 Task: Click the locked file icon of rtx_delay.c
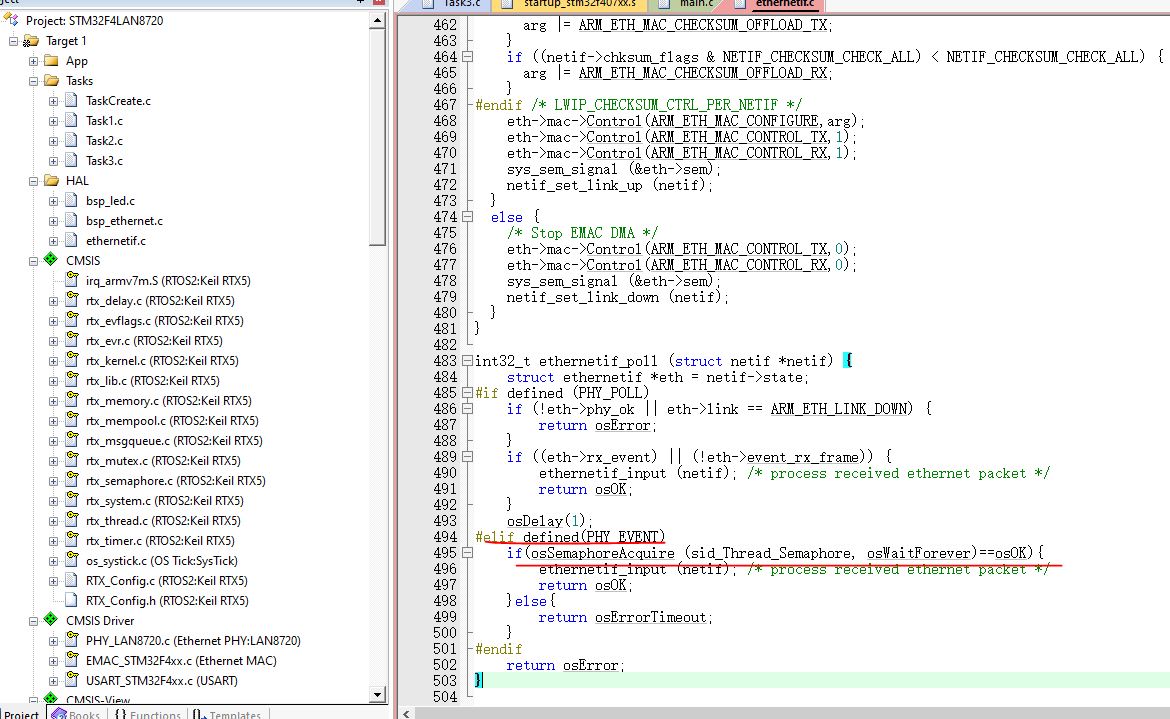pyautogui.click(x=72, y=300)
